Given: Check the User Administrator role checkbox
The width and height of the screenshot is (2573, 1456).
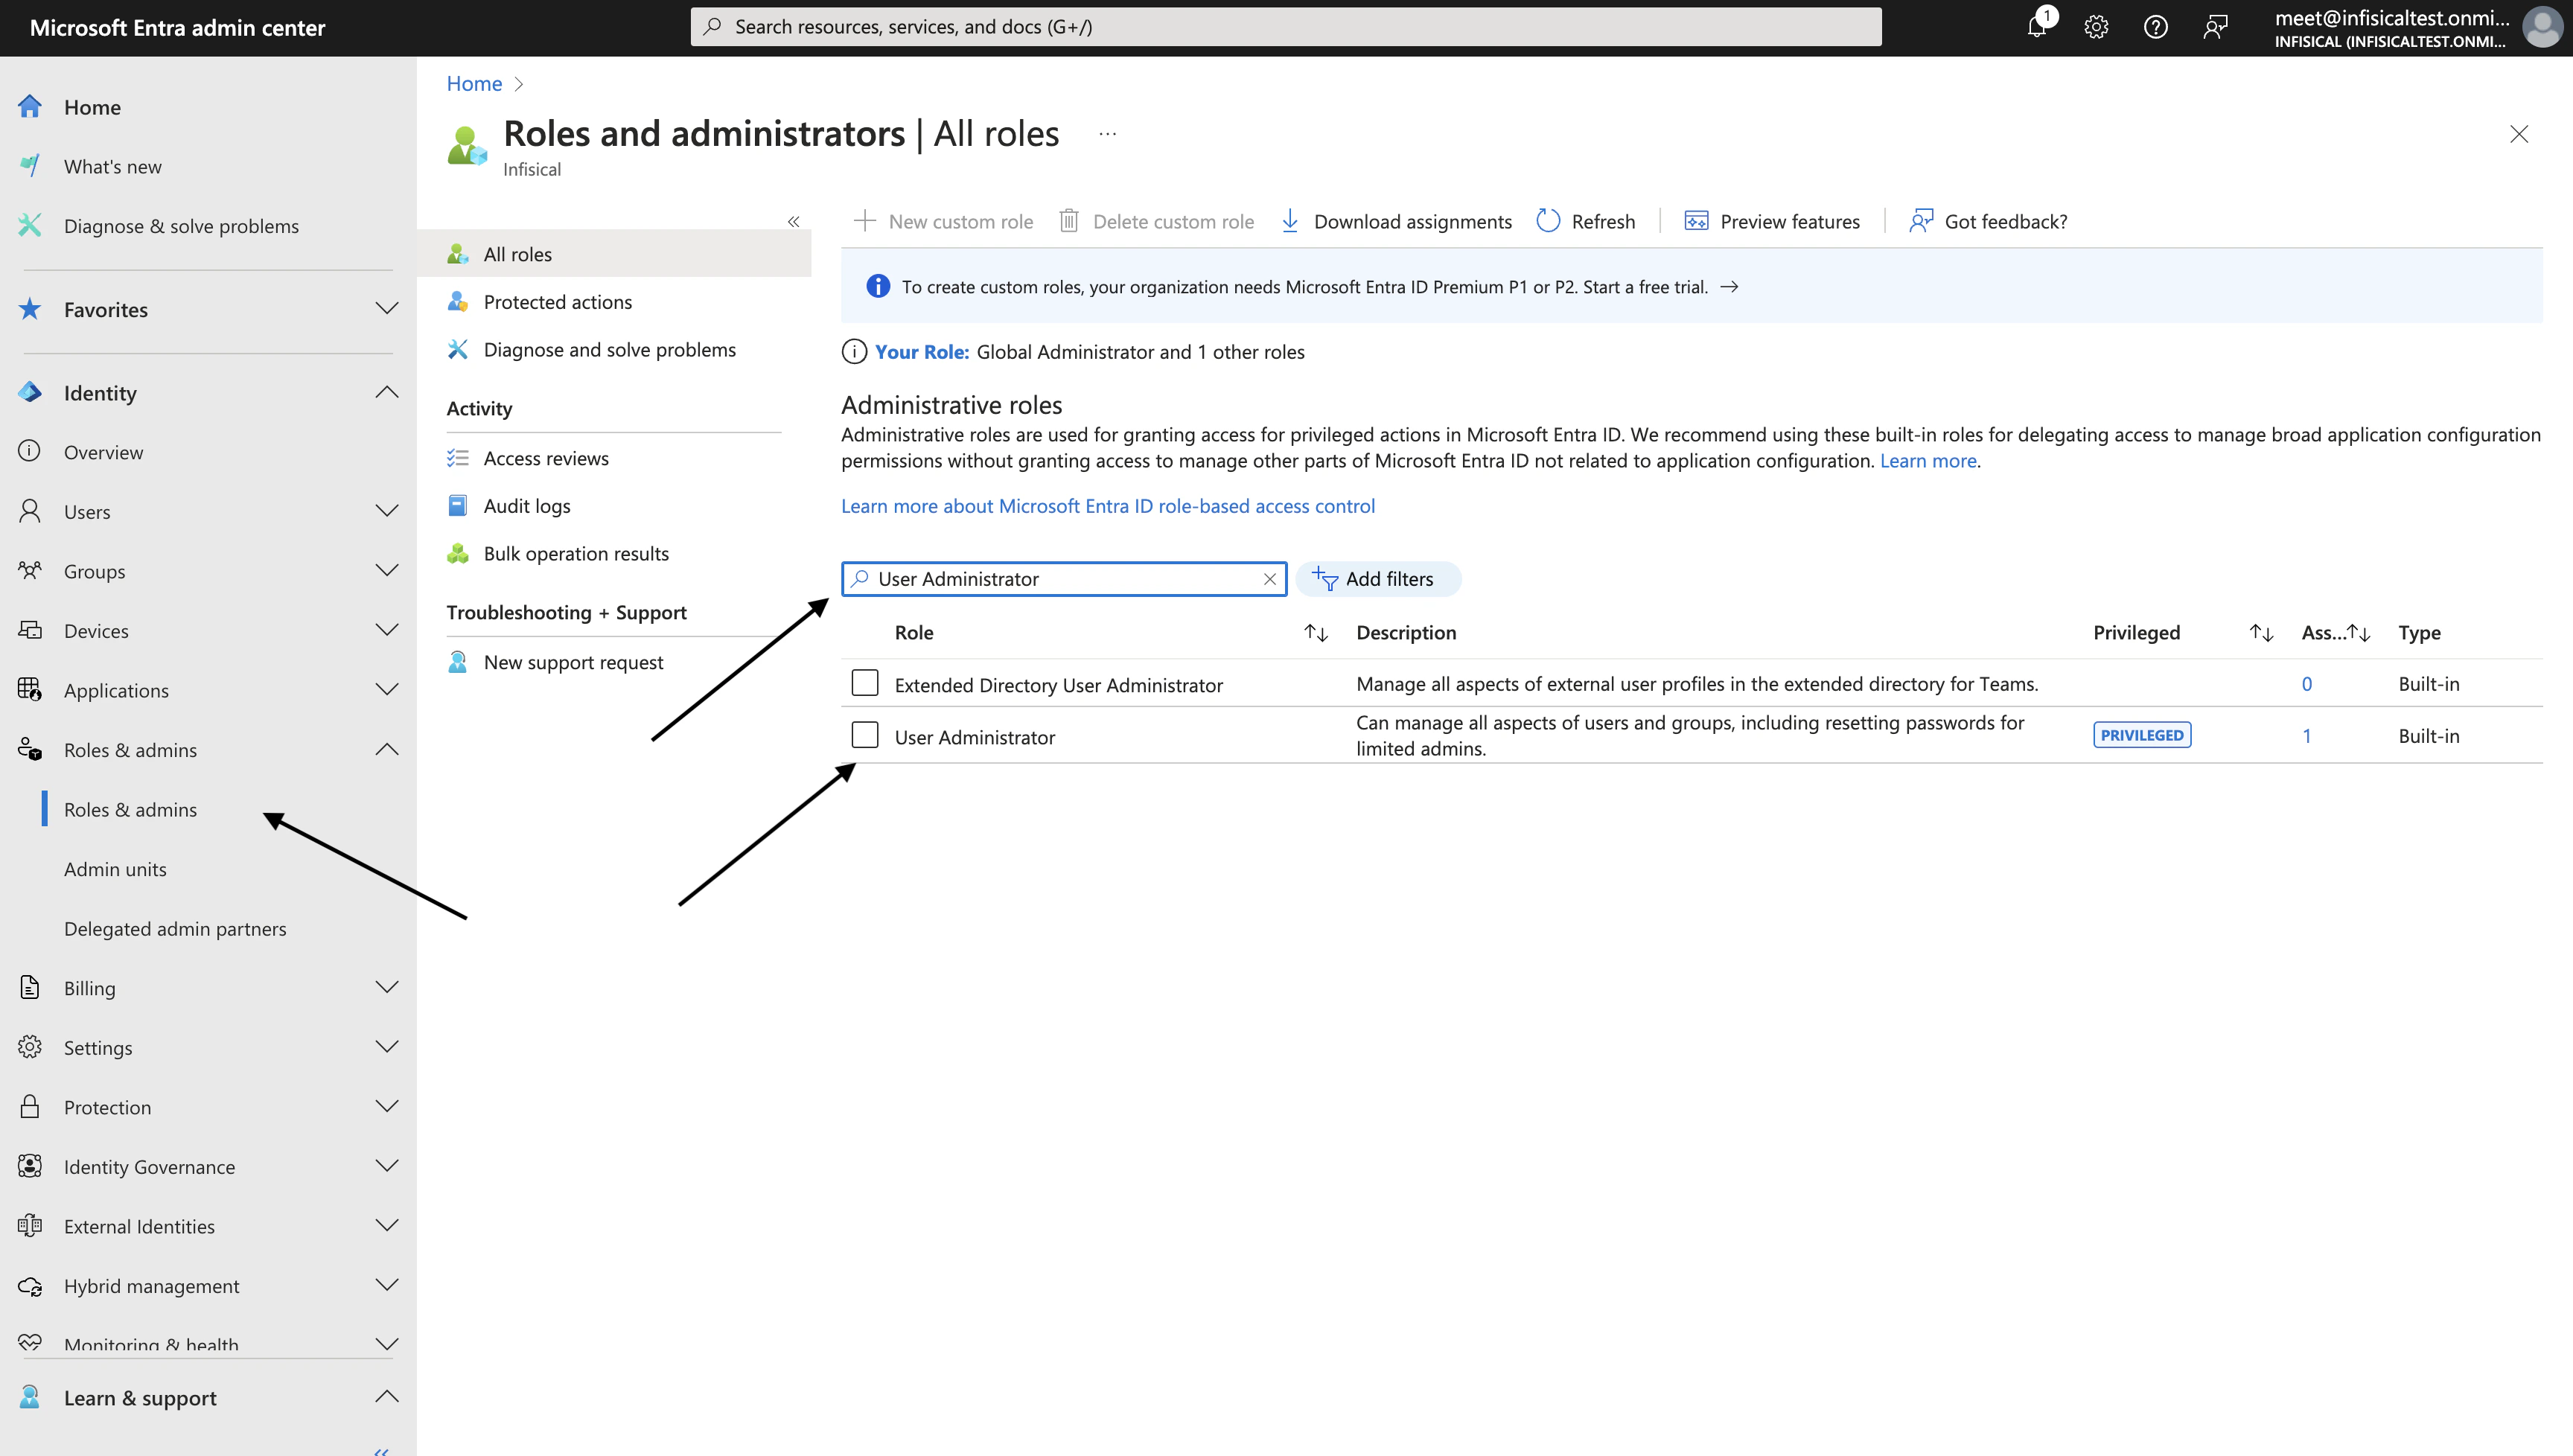Looking at the screenshot, I should coord(865,735).
